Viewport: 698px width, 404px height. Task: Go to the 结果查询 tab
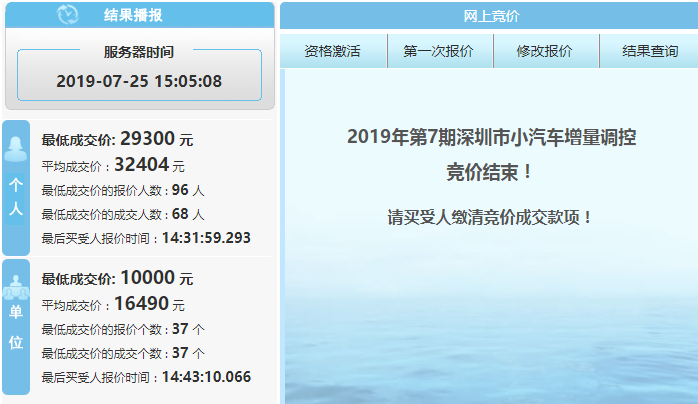click(x=649, y=51)
